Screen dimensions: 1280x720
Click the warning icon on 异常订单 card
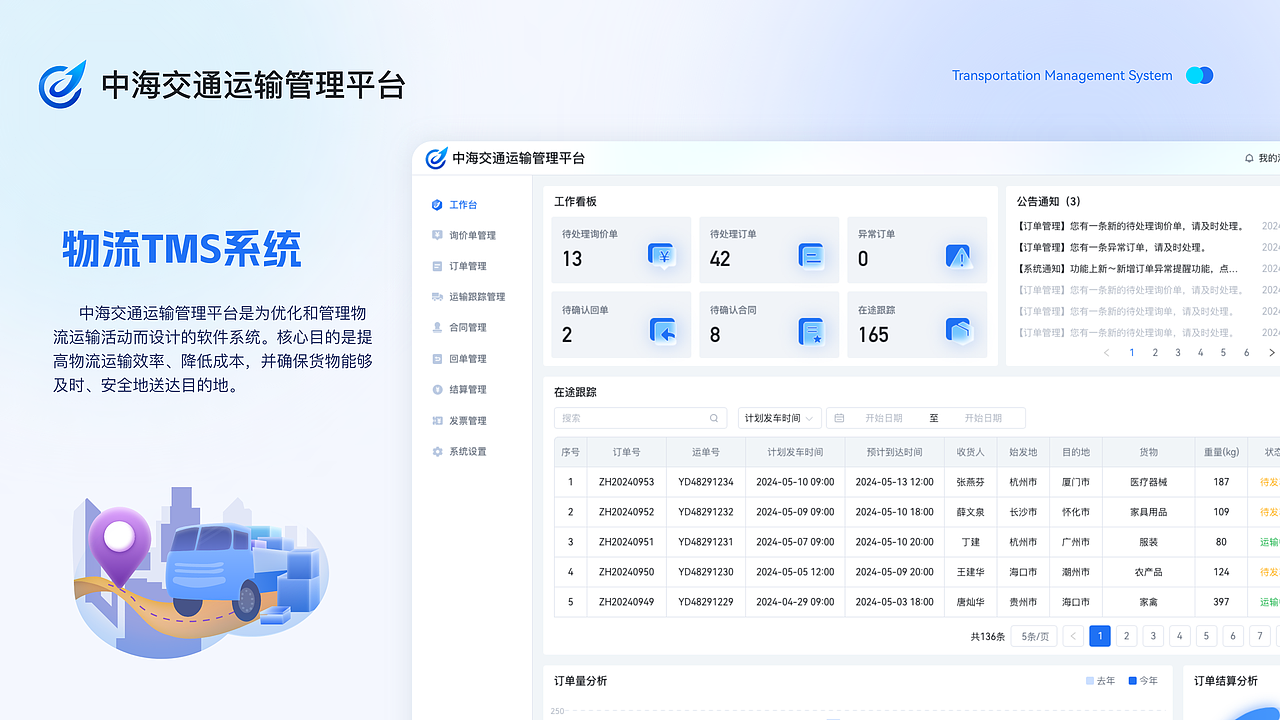pos(959,257)
